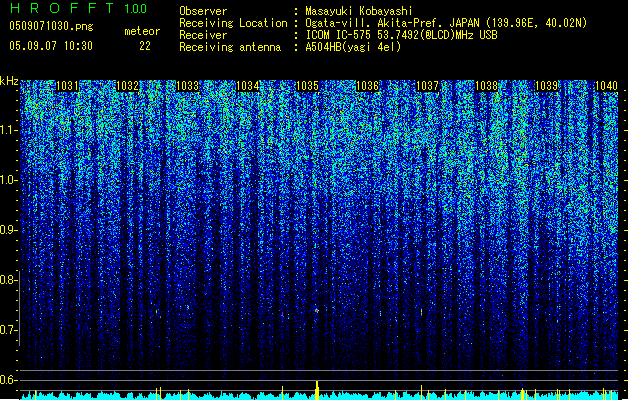This screenshot has height=400, width=629.
Task: Click the 1038 time marker
Action: (x=487, y=86)
